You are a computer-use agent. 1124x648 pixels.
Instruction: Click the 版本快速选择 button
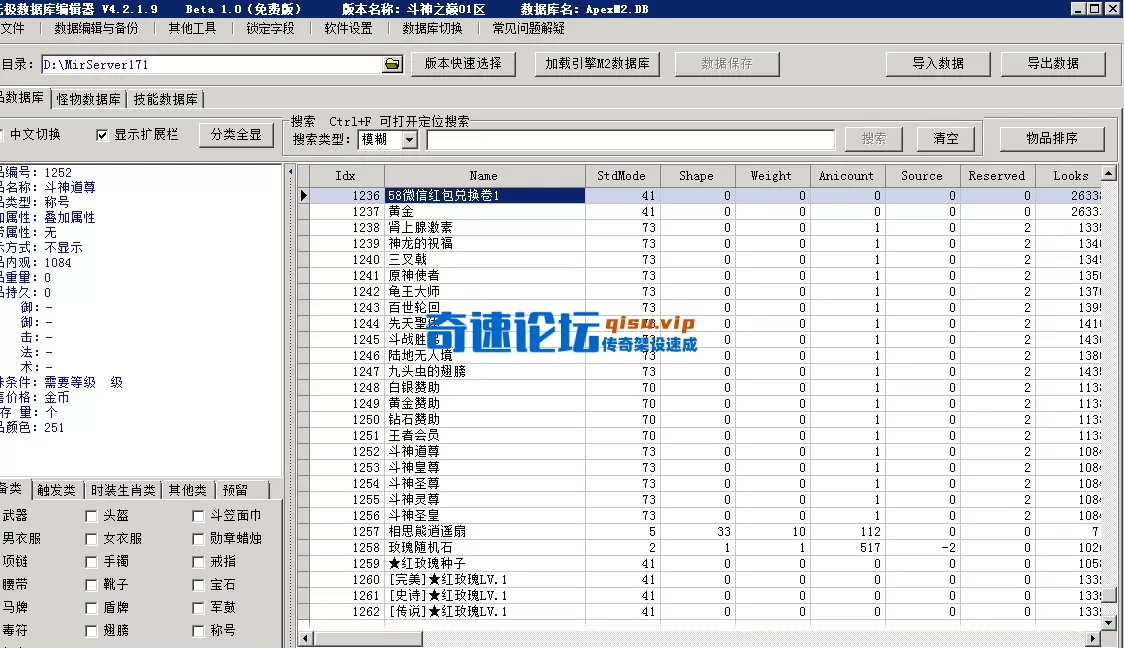point(463,64)
